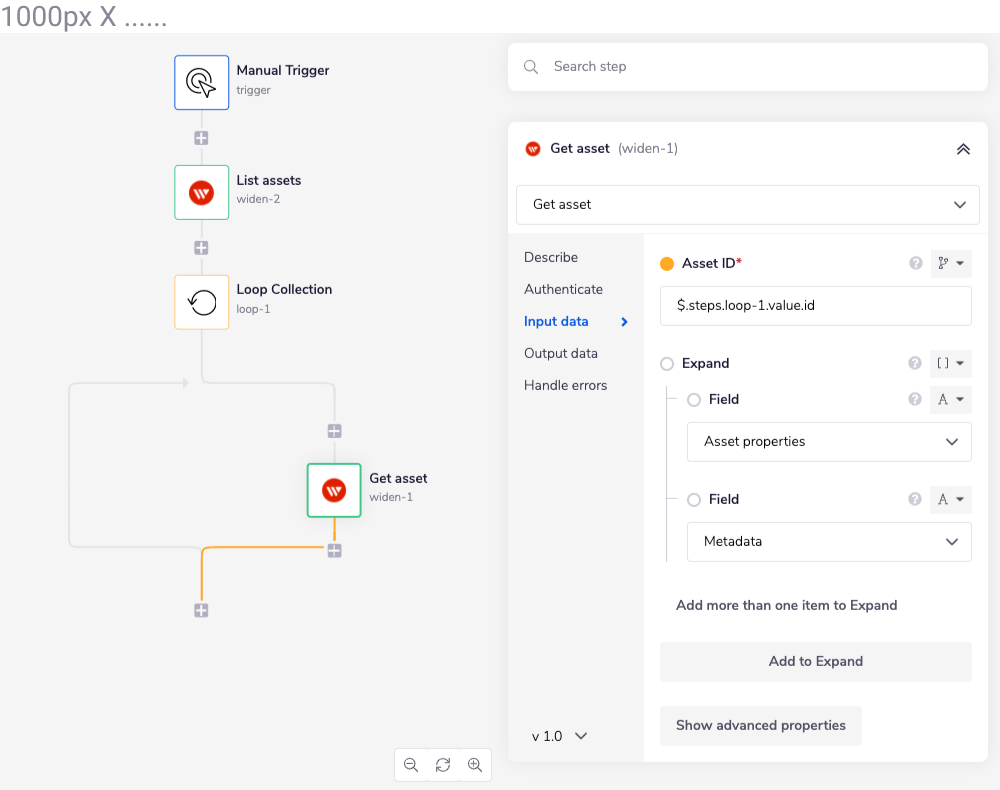Open the Asset properties dropdown
This screenshot has width=1000, height=790.
pyautogui.click(x=829, y=442)
